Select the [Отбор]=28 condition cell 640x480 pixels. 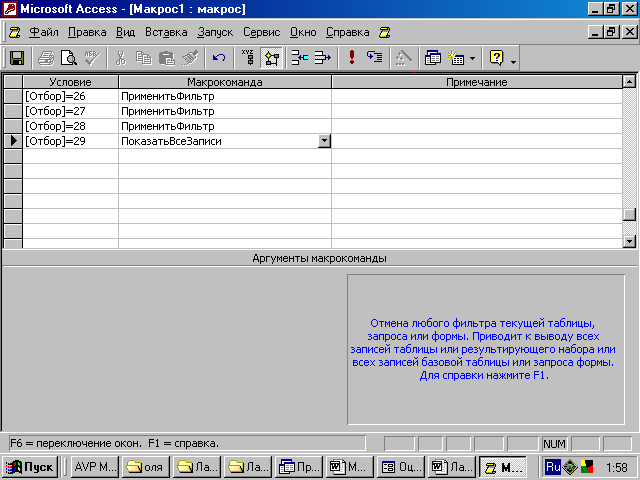pos(71,126)
